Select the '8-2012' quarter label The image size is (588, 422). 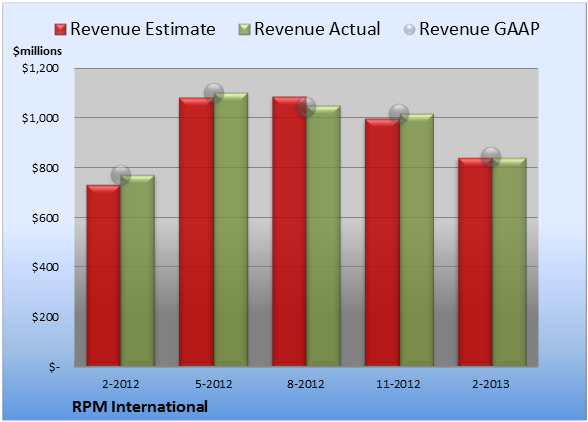click(306, 384)
